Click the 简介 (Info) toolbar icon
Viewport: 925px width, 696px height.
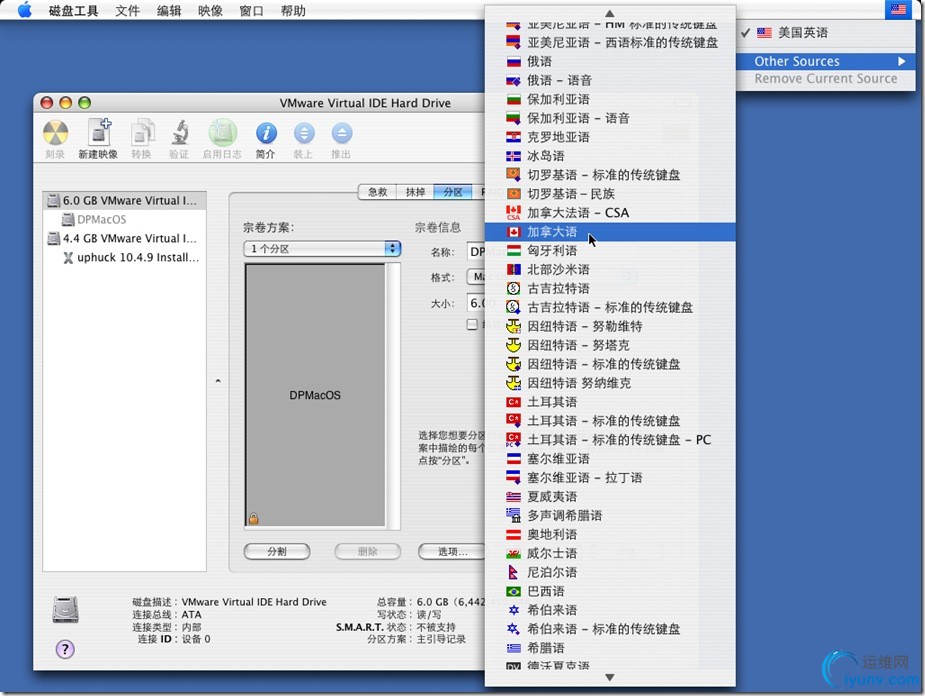pyautogui.click(x=265, y=134)
